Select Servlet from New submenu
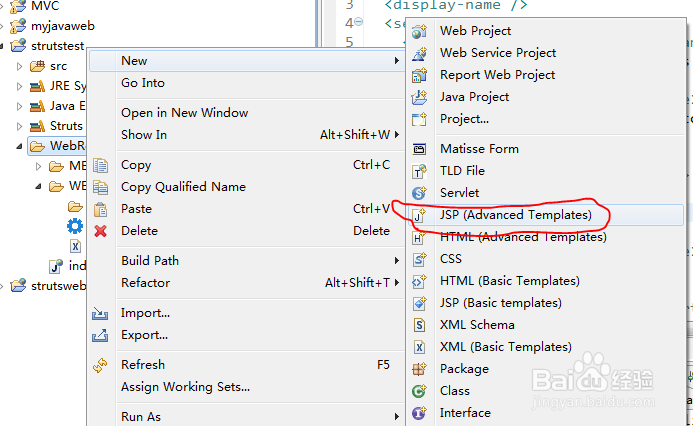Screen dimensions: 693x426 pyautogui.click(x=546, y=193)
